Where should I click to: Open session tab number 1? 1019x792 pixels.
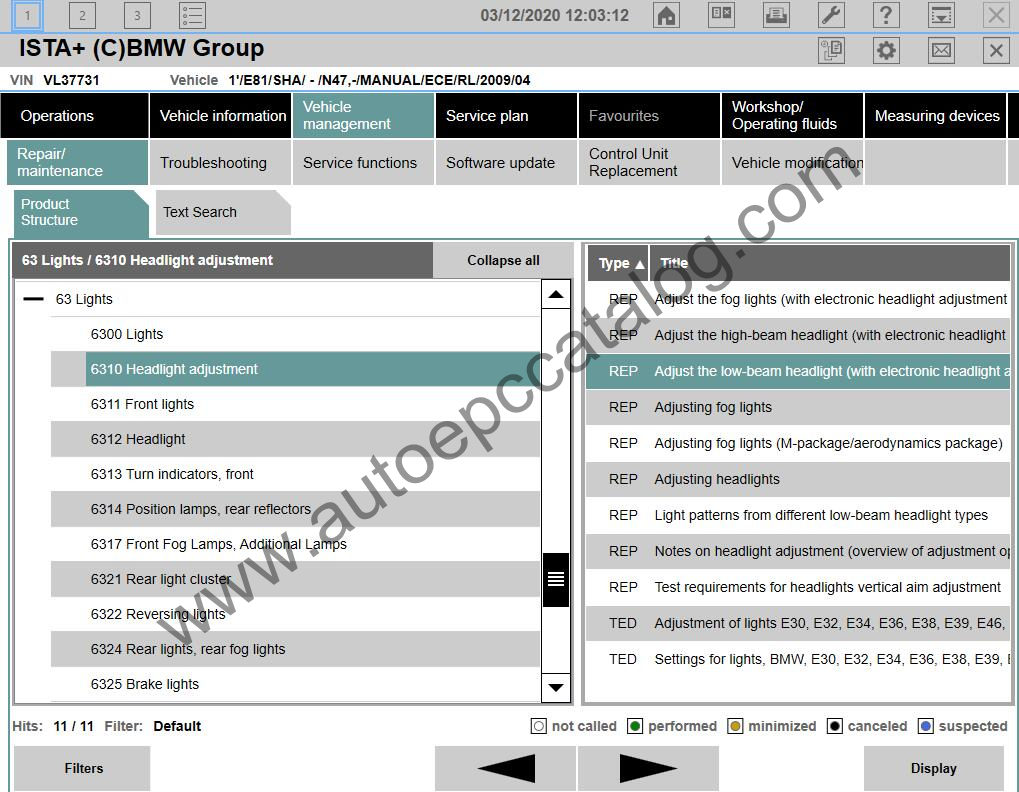(x=27, y=15)
